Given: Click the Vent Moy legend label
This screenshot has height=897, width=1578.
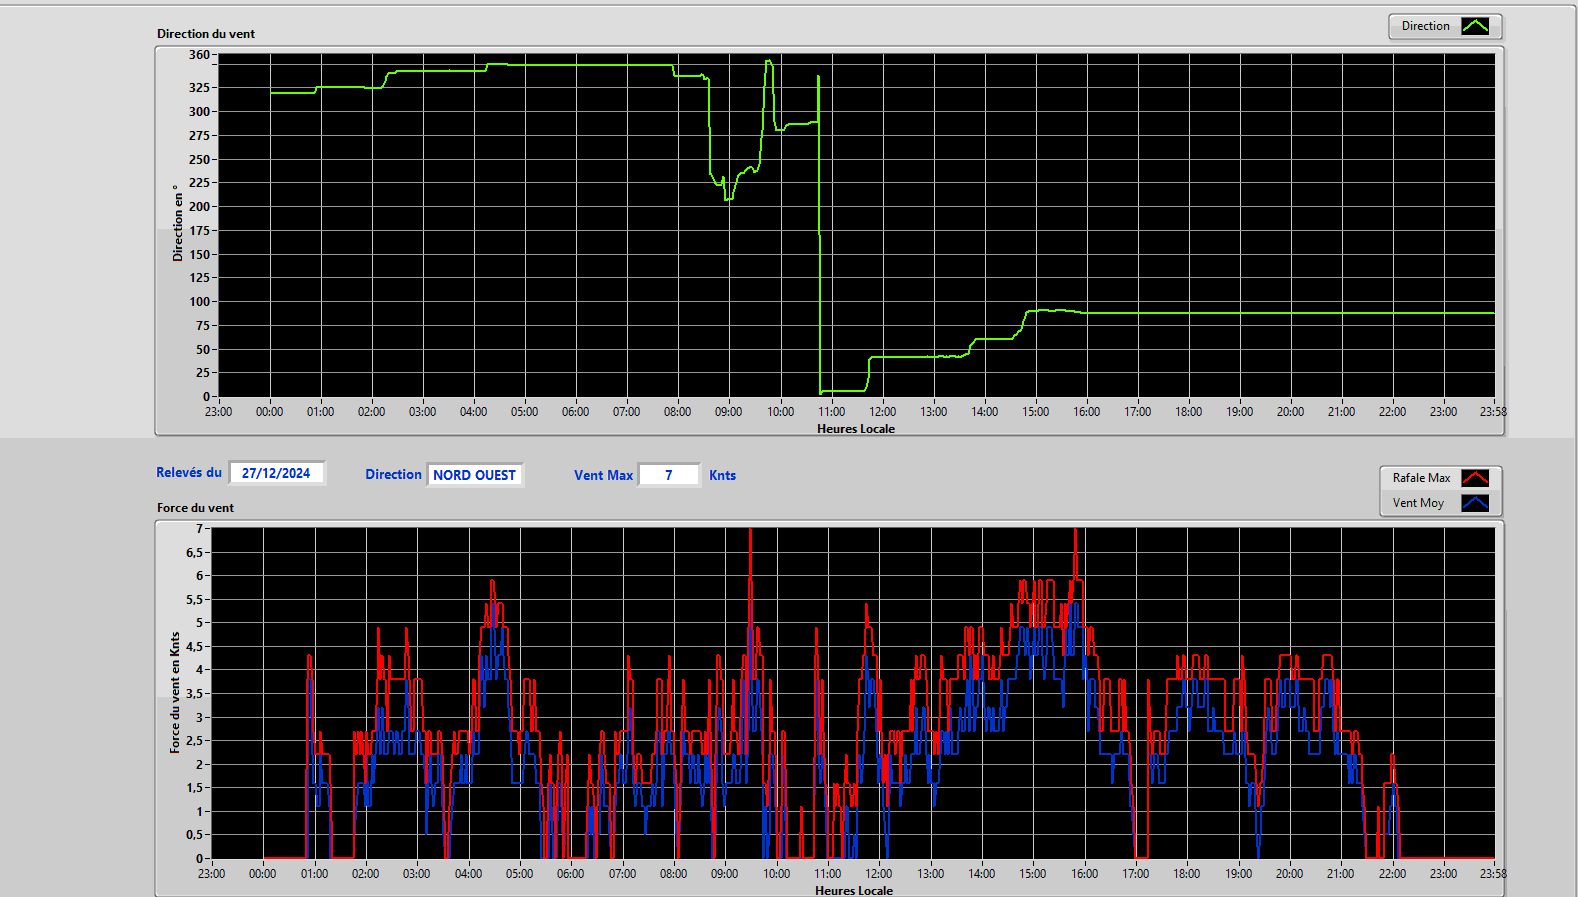Looking at the screenshot, I should 1418,503.
